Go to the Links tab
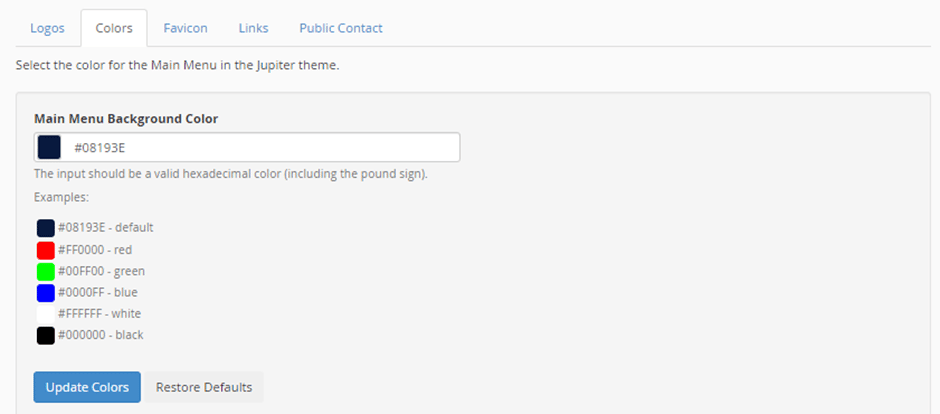Image resolution: width=940 pixels, height=414 pixels. [x=253, y=28]
